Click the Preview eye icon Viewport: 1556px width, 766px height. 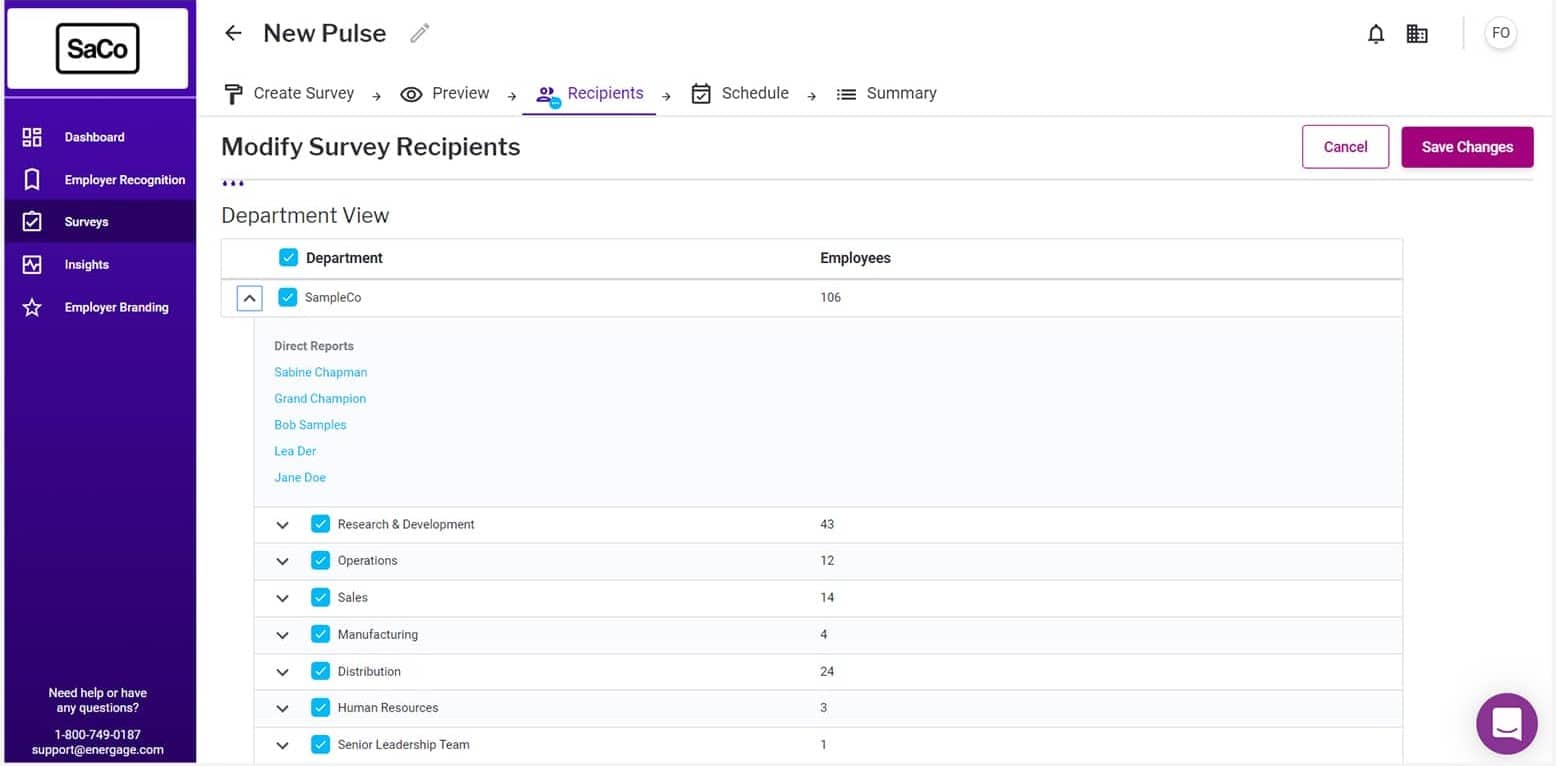411,94
